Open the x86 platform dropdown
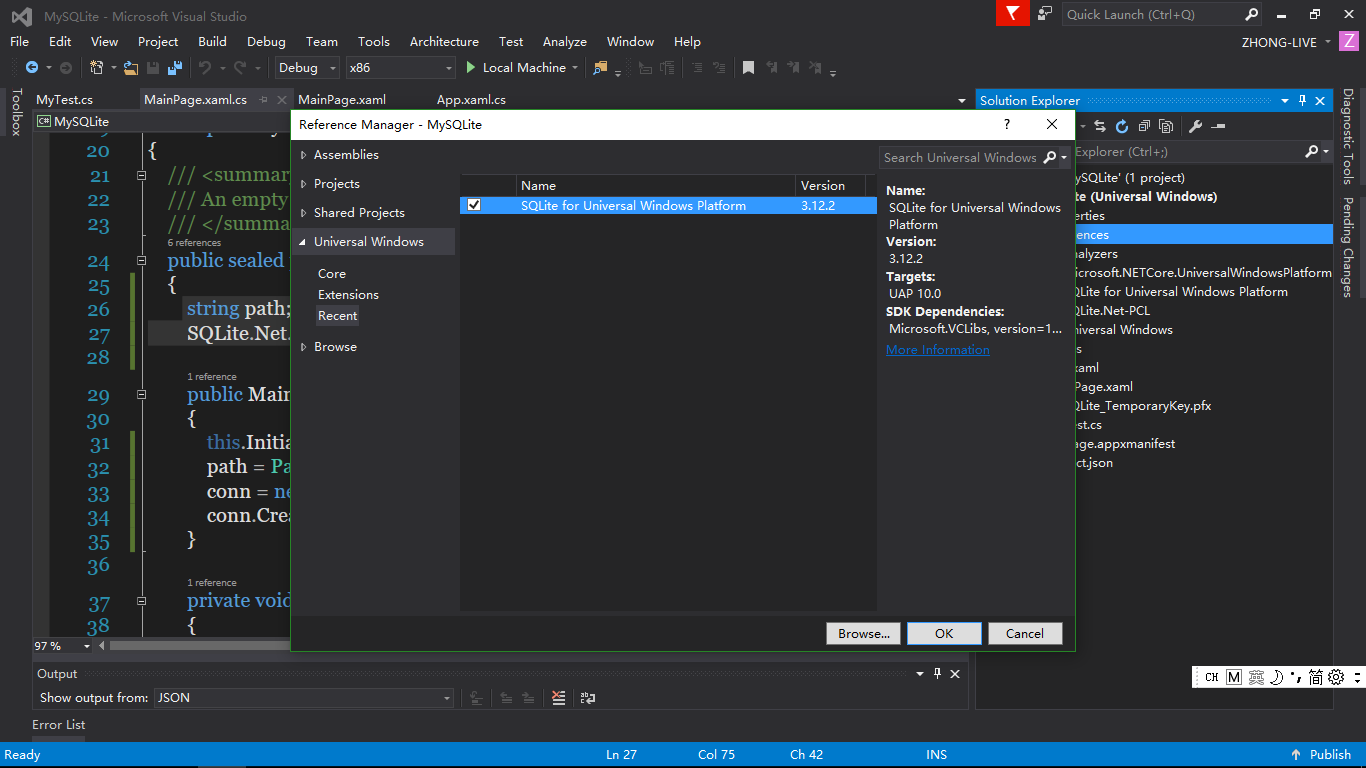The width and height of the screenshot is (1366, 768). click(x=400, y=68)
